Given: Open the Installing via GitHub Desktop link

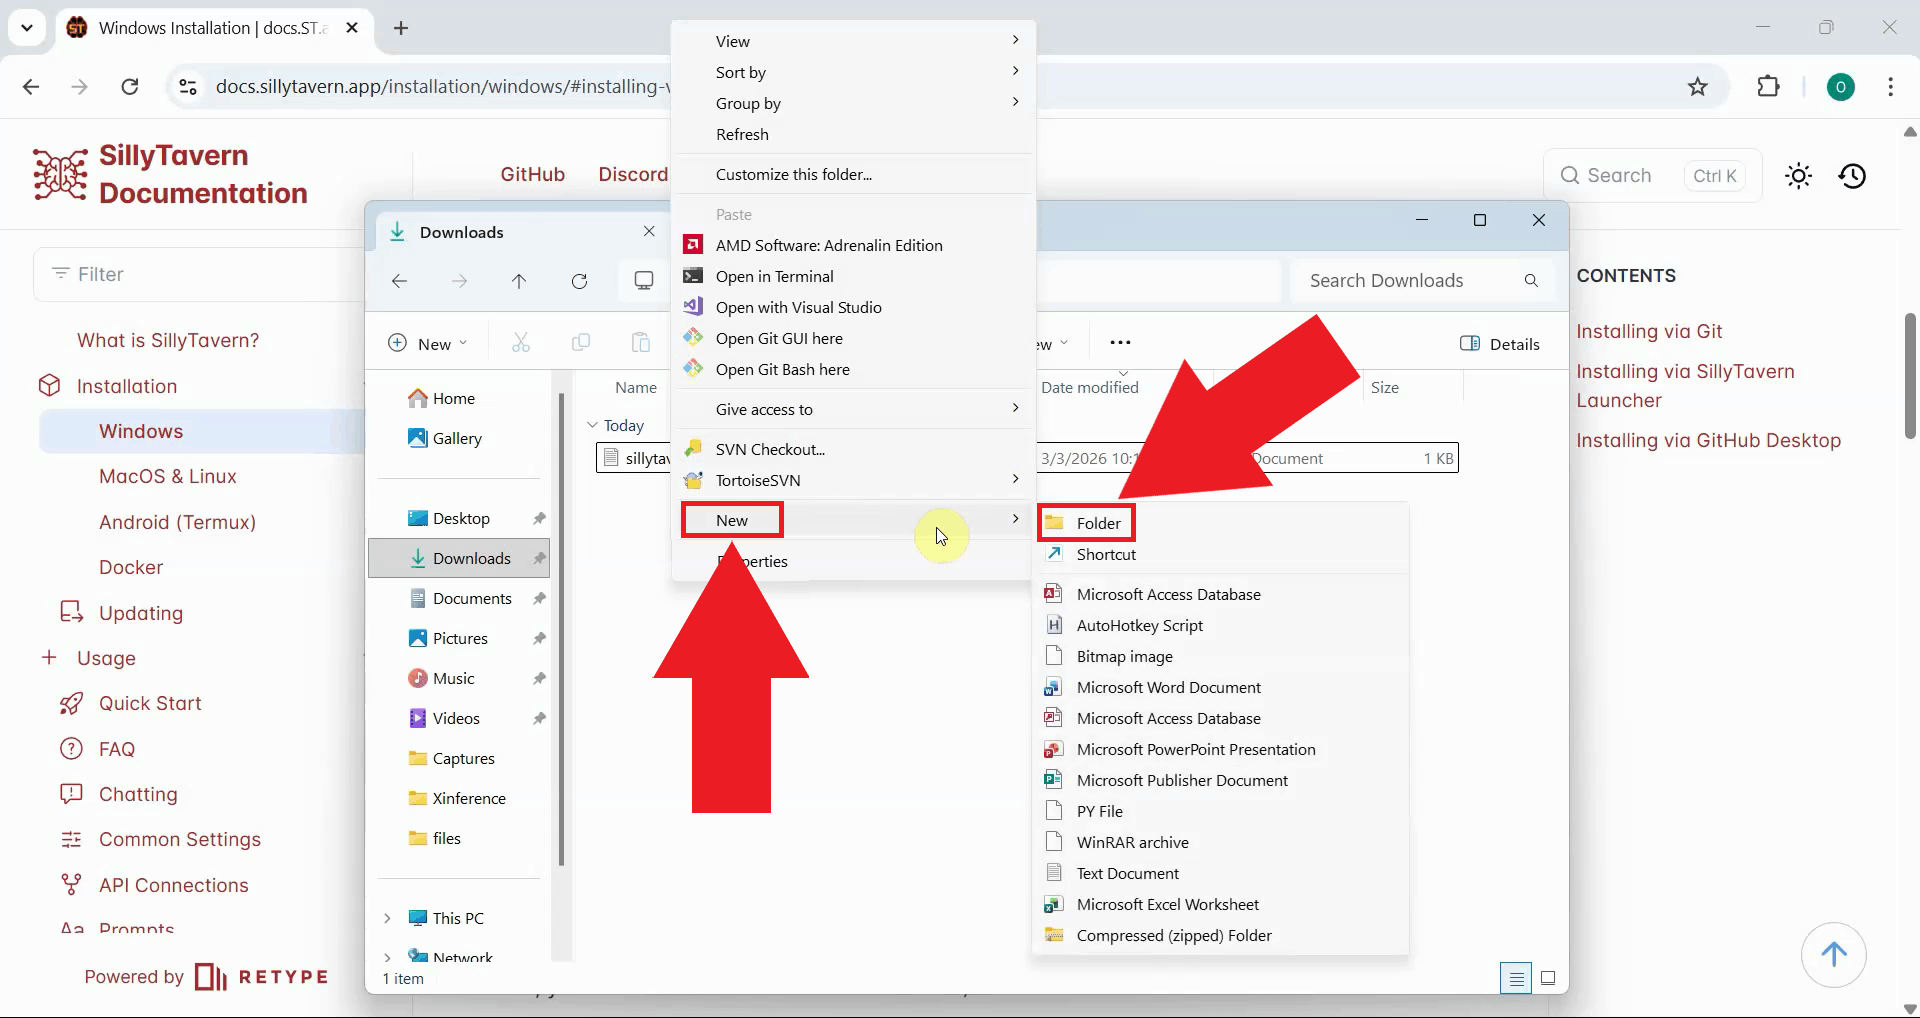Looking at the screenshot, I should coord(1709,440).
